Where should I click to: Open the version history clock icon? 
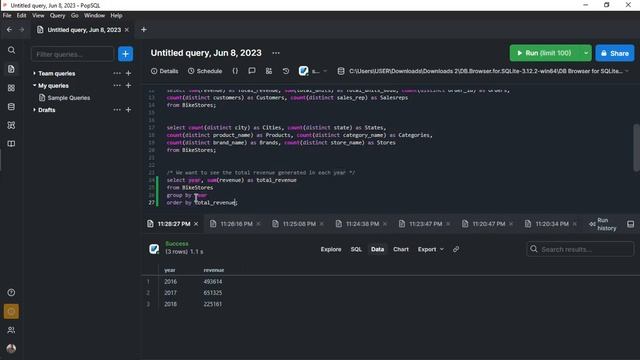coord(286,71)
